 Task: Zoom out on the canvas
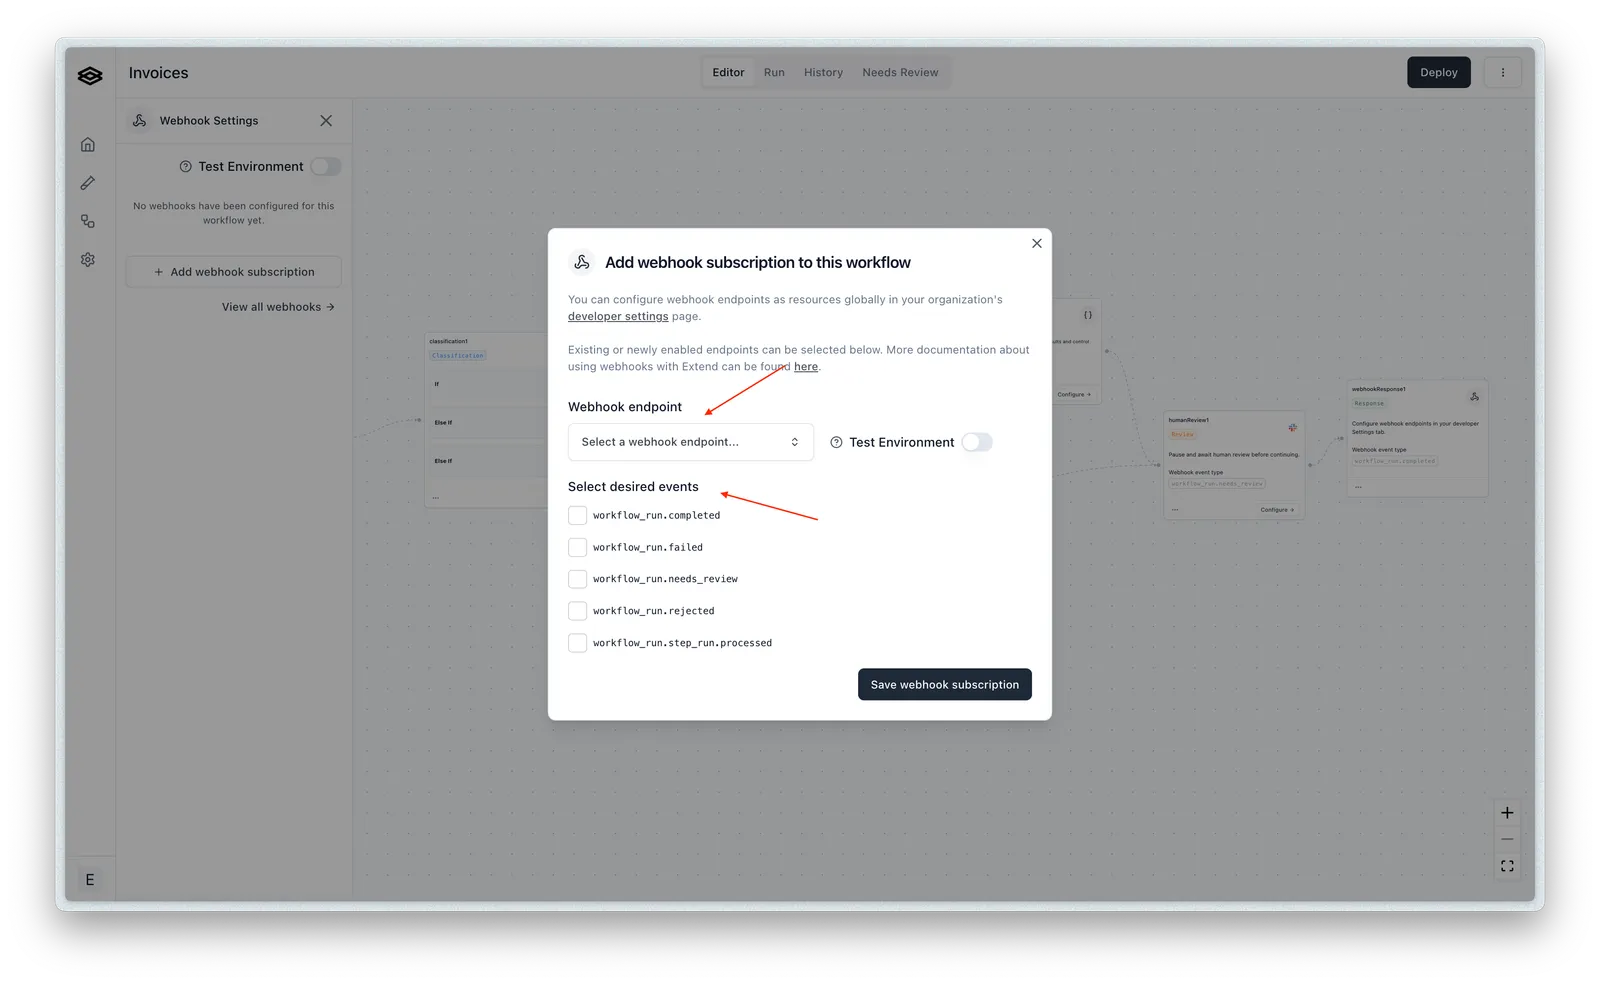tap(1507, 839)
